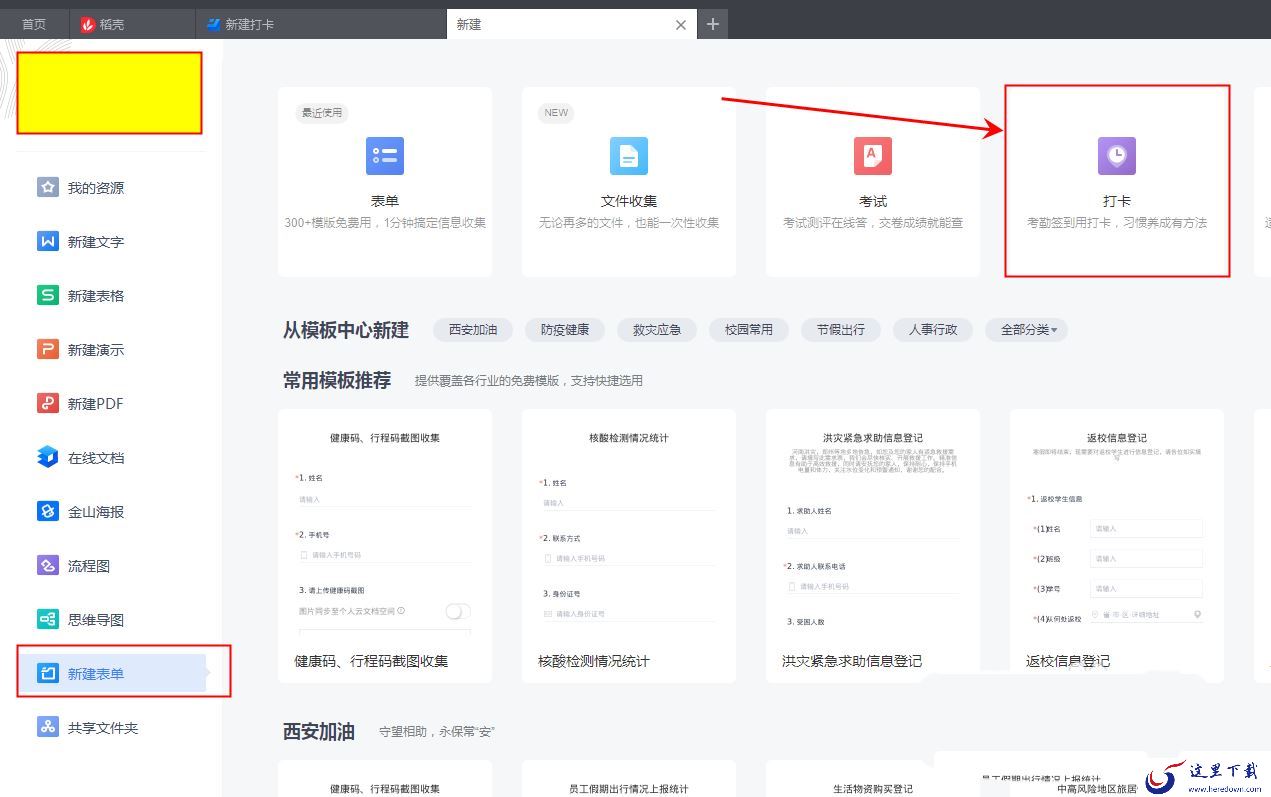Click the 新建表单 form icon in sidebar
This screenshot has height=797, width=1271.
[48, 673]
